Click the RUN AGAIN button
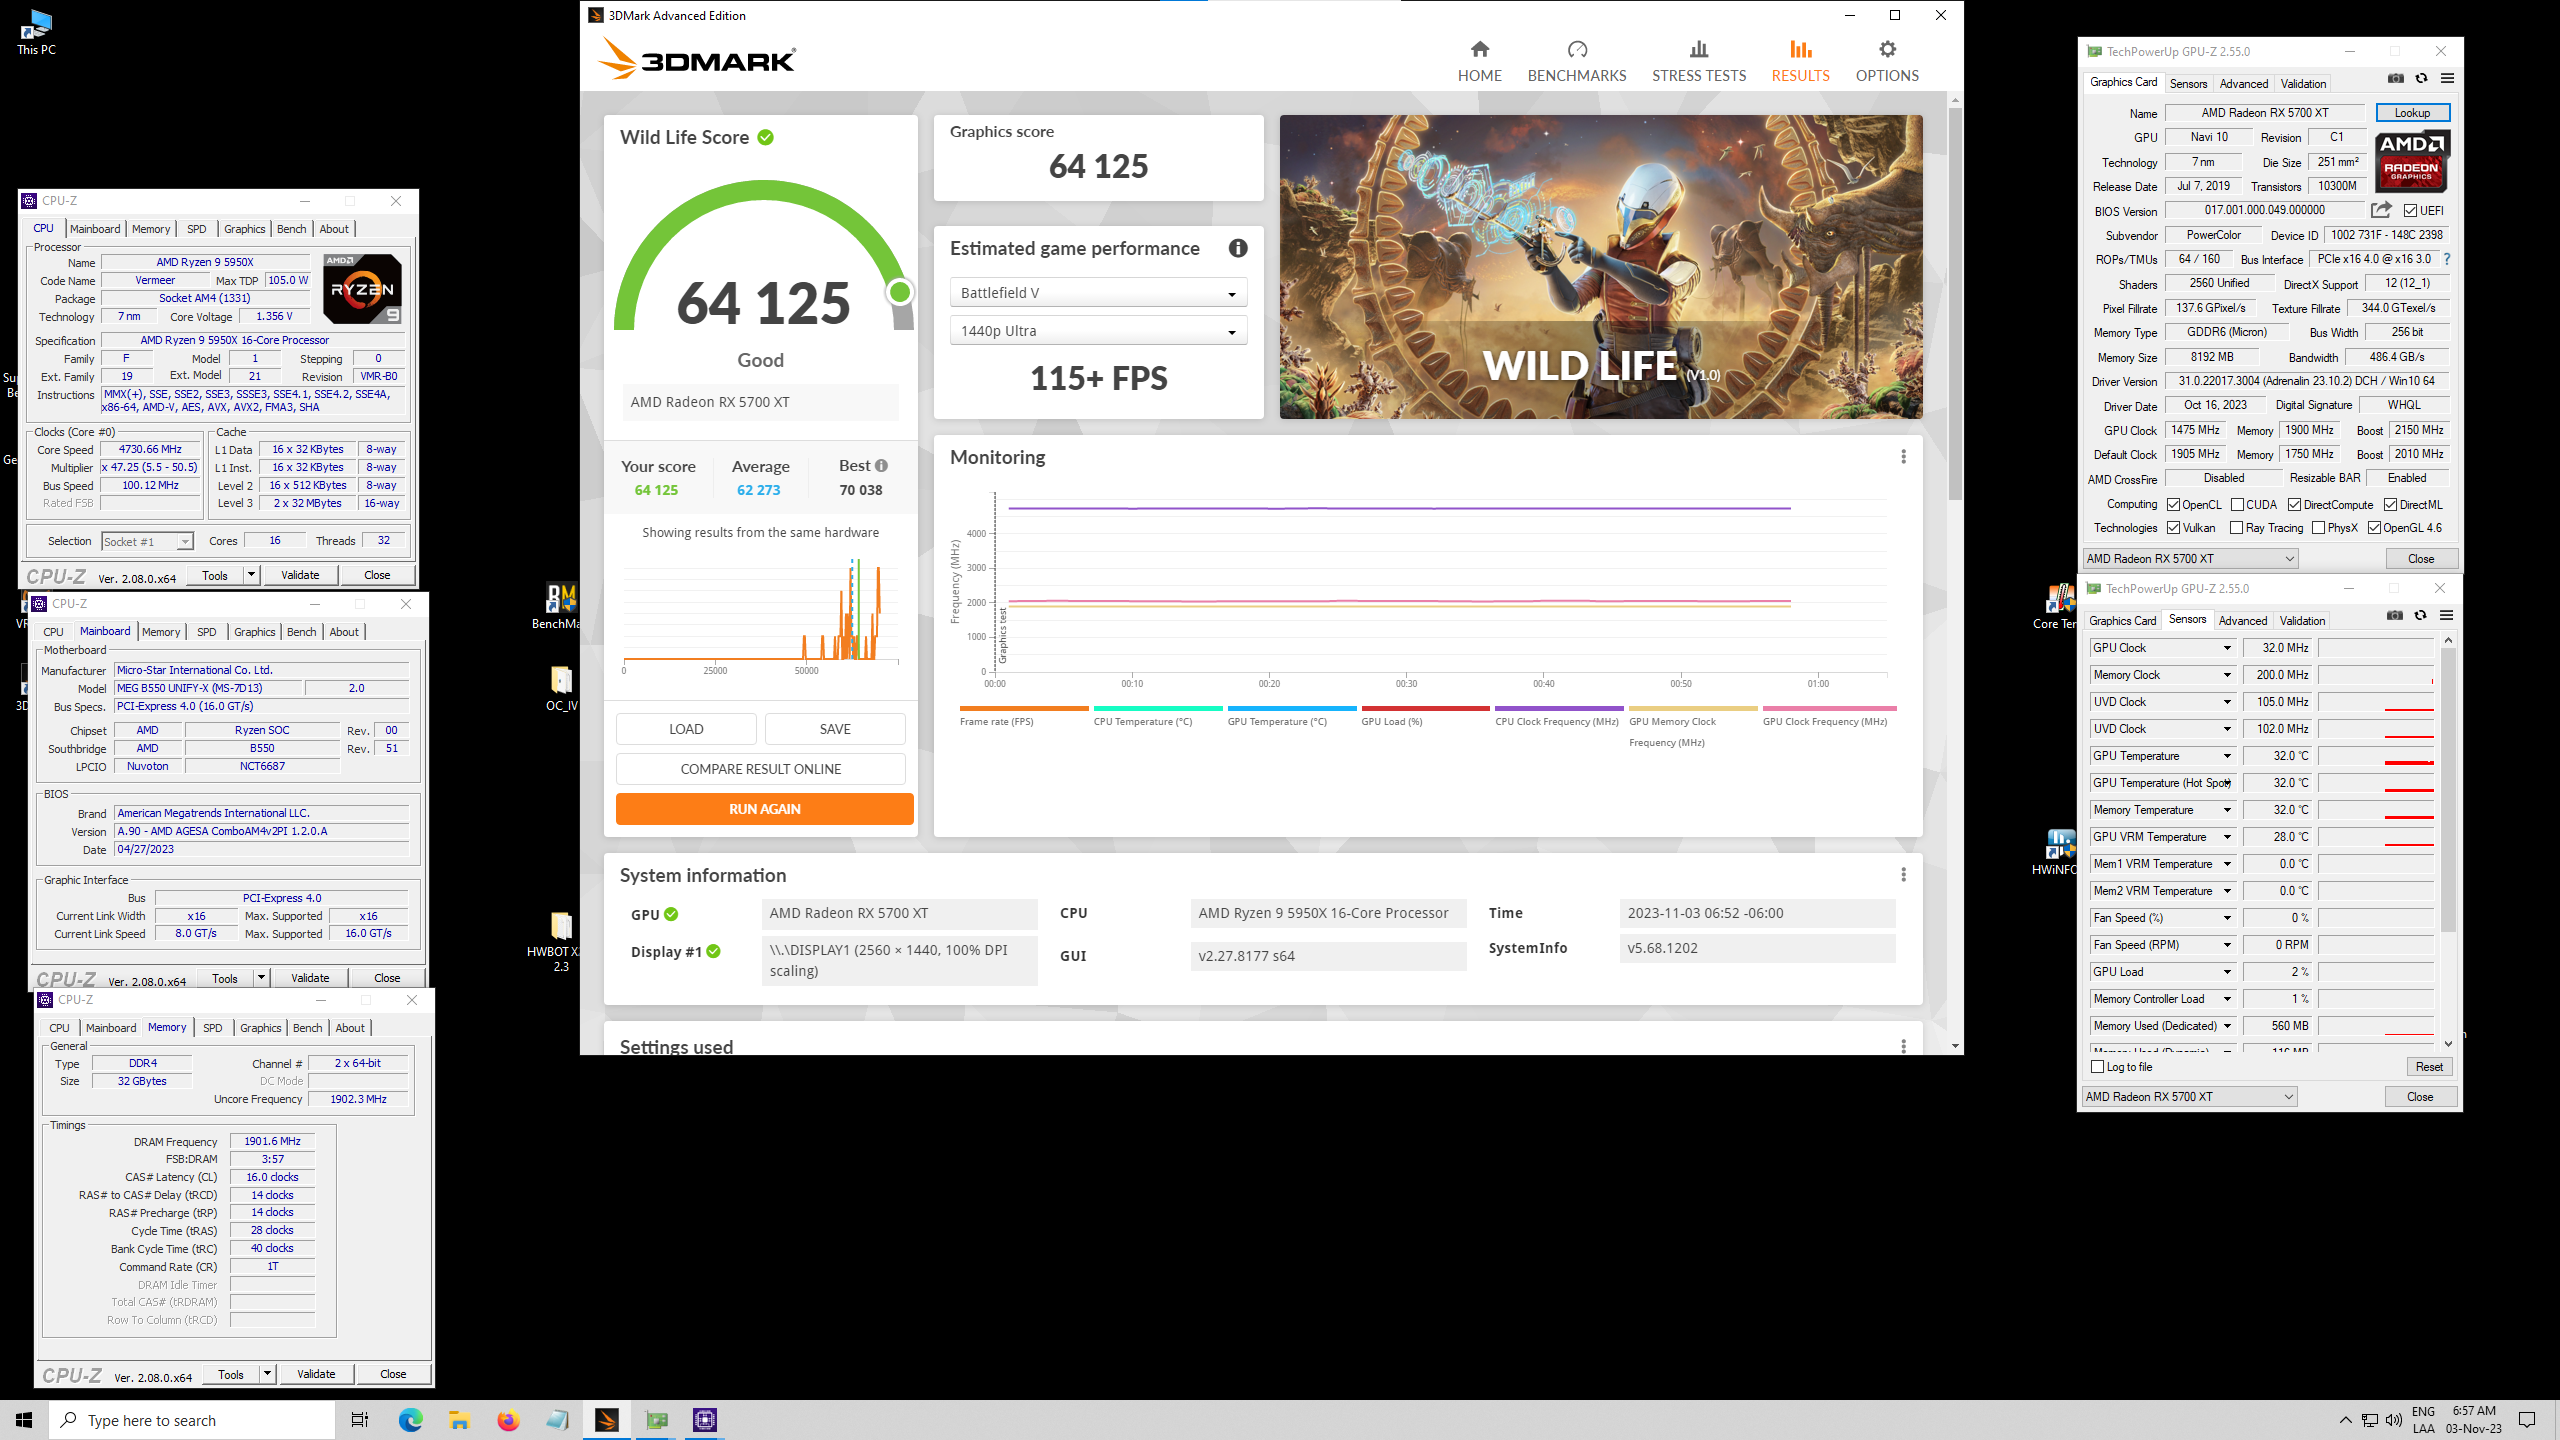This screenshot has width=2560, height=1440. (x=764, y=809)
